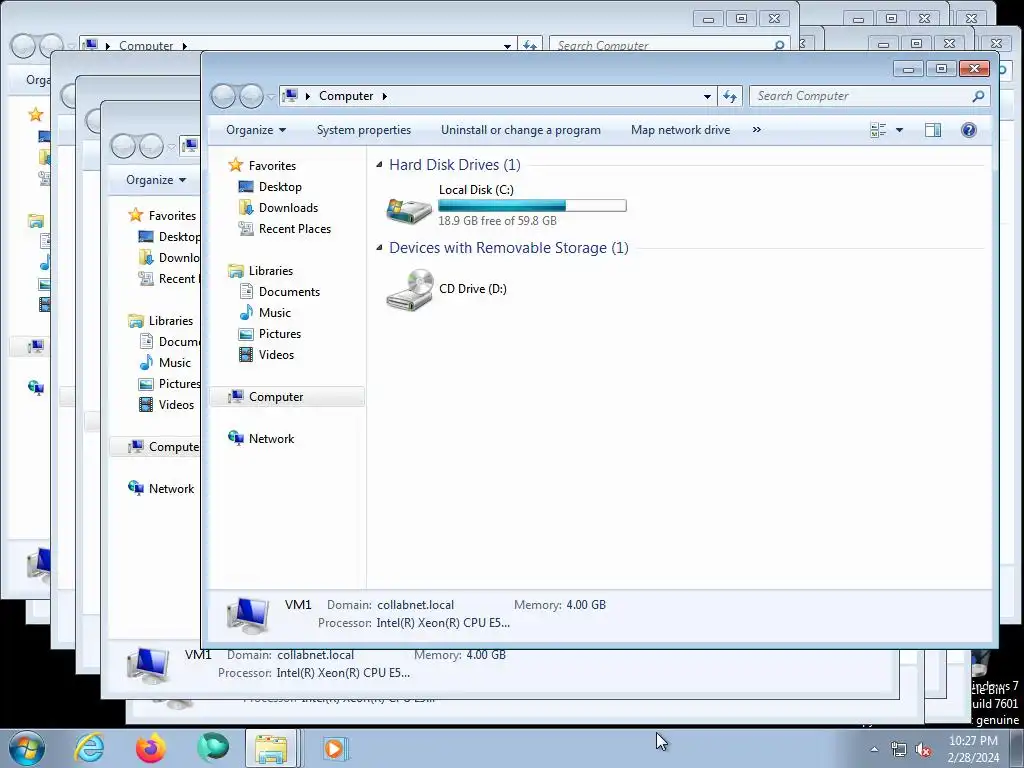The height and width of the screenshot is (768, 1024).
Task: Click Uninstall or change a program
Action: coord(520,130)
